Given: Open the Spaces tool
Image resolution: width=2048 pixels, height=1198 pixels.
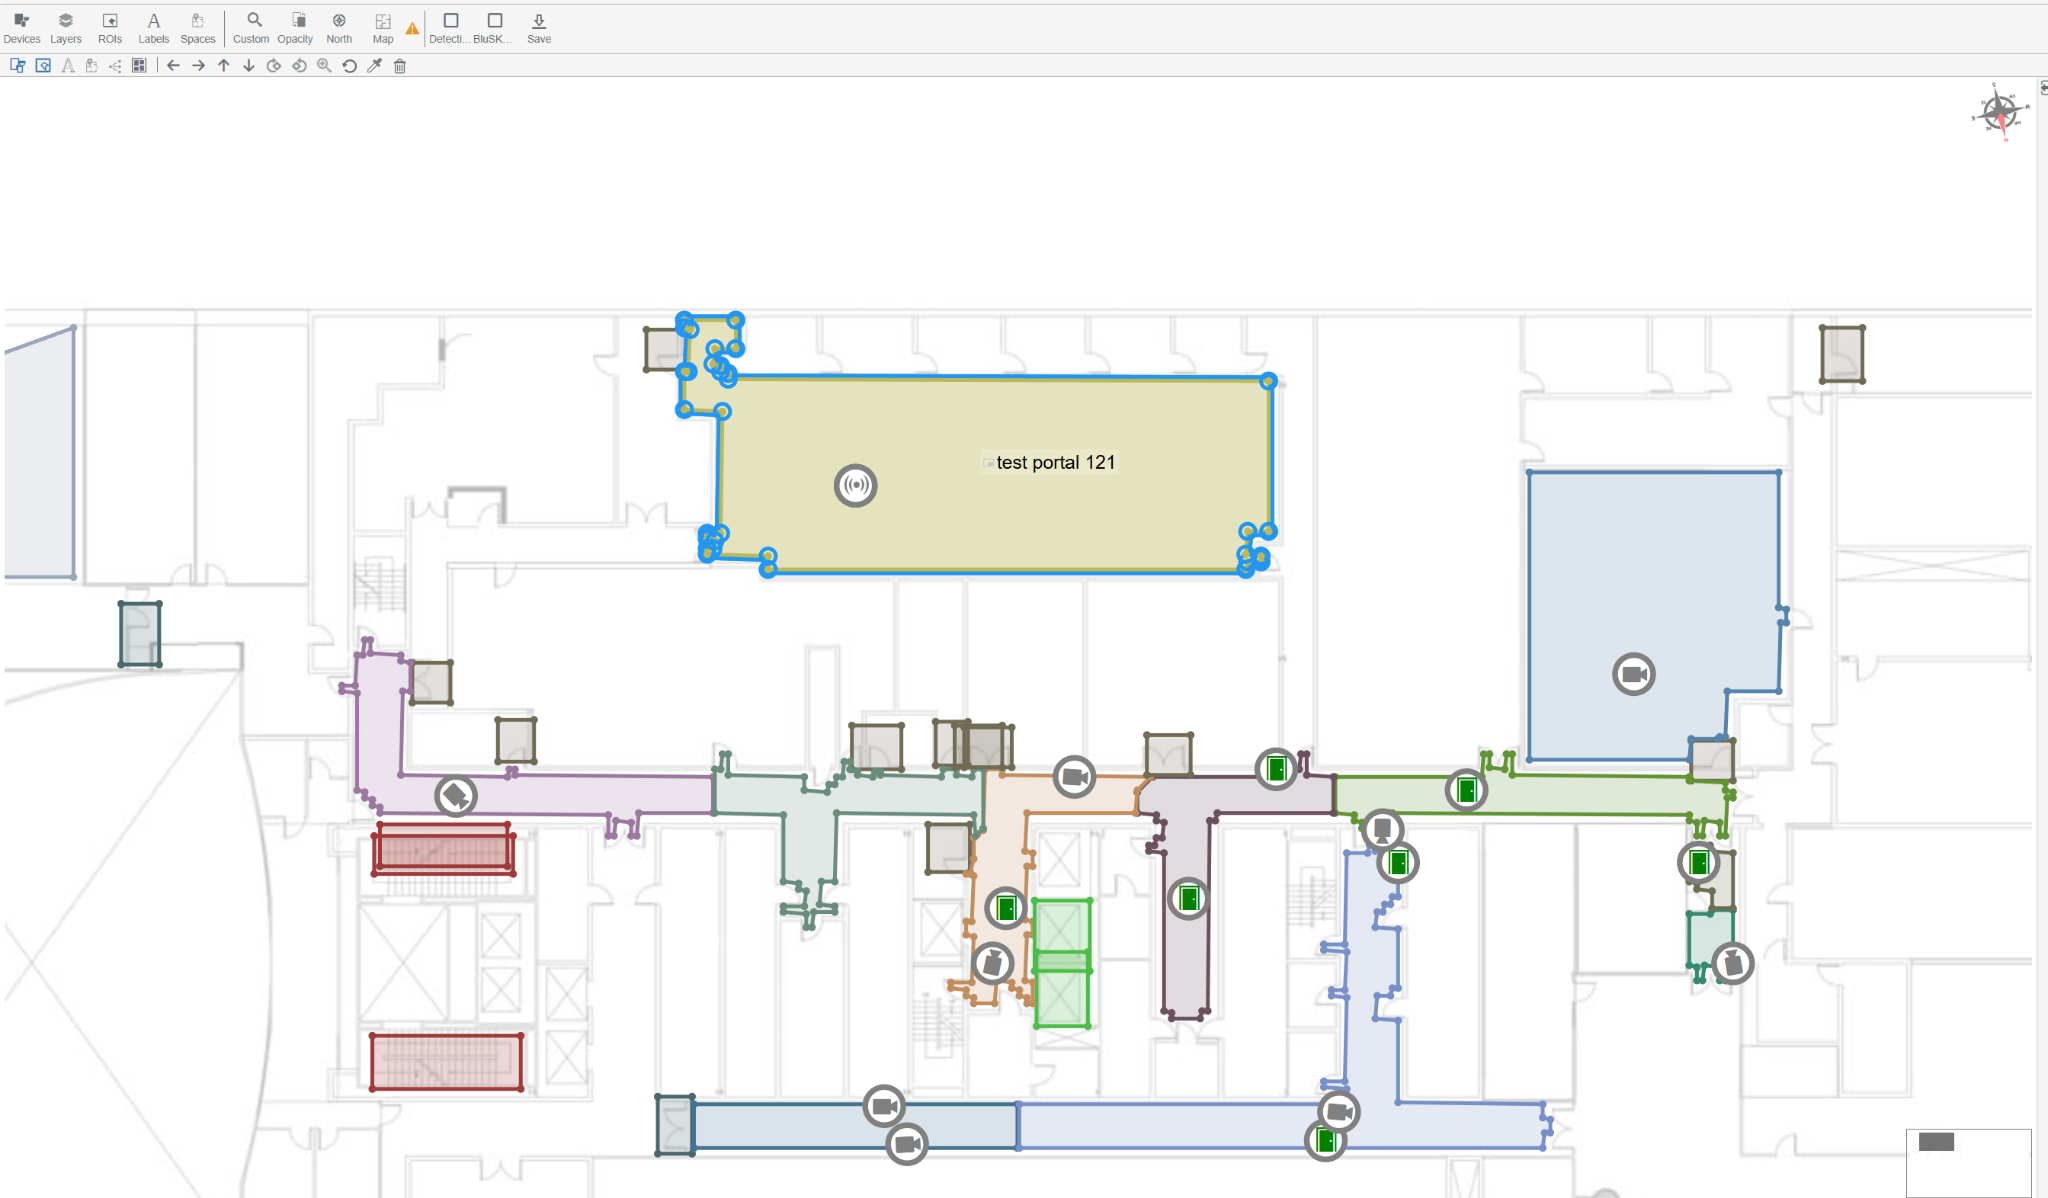Looking at the screenshot, I should coord(198,28).
